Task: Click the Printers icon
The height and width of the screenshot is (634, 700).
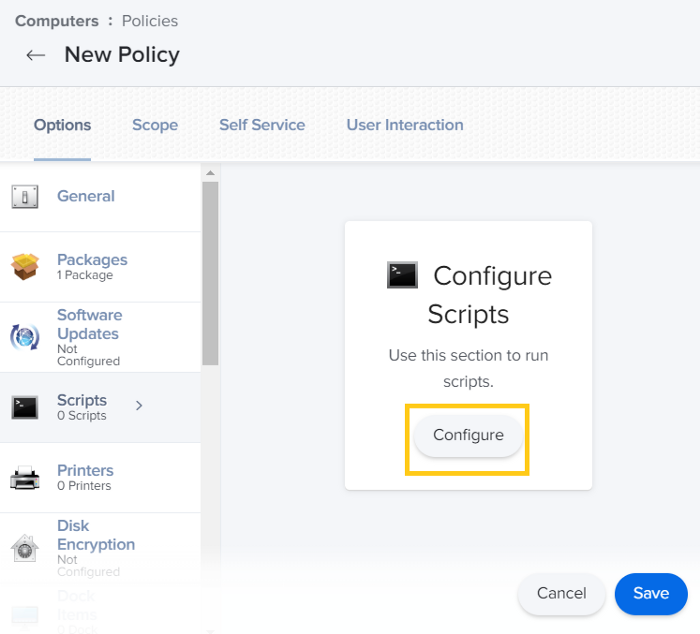Action: [25, 478]
